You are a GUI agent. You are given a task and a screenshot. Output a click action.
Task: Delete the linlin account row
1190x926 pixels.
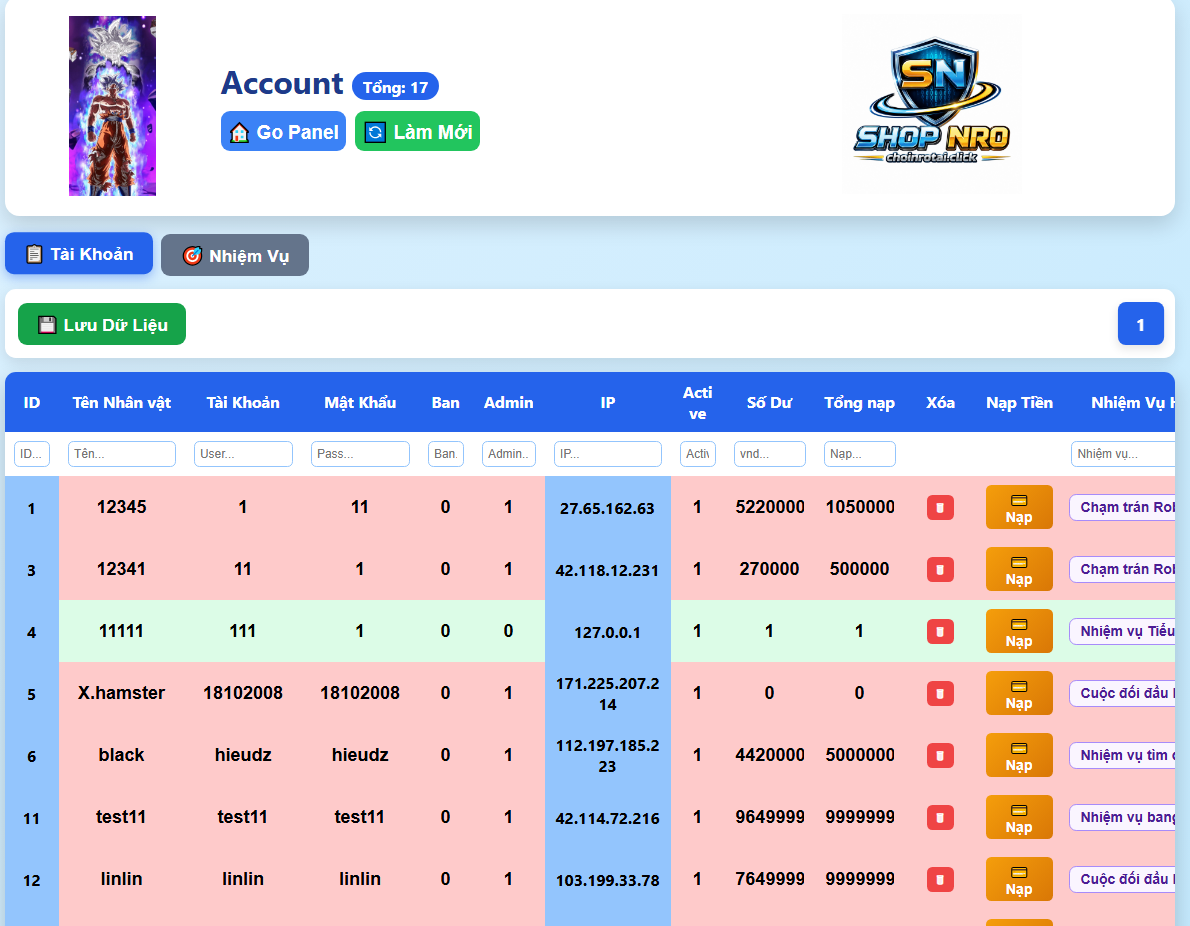[940, 879]
